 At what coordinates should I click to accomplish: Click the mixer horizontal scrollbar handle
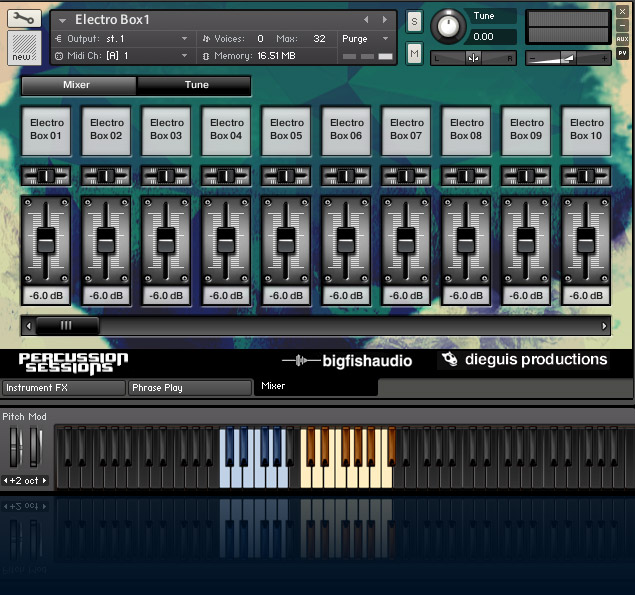(x=67, y=326)
